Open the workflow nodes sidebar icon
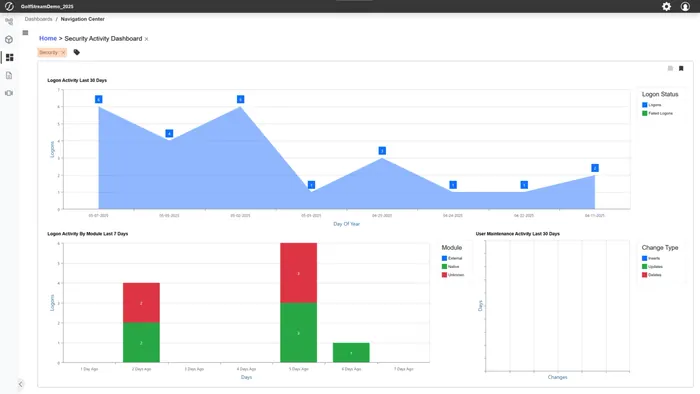This screenshot has width=700, height=394. pyautogui.click(x=9, y=21)
